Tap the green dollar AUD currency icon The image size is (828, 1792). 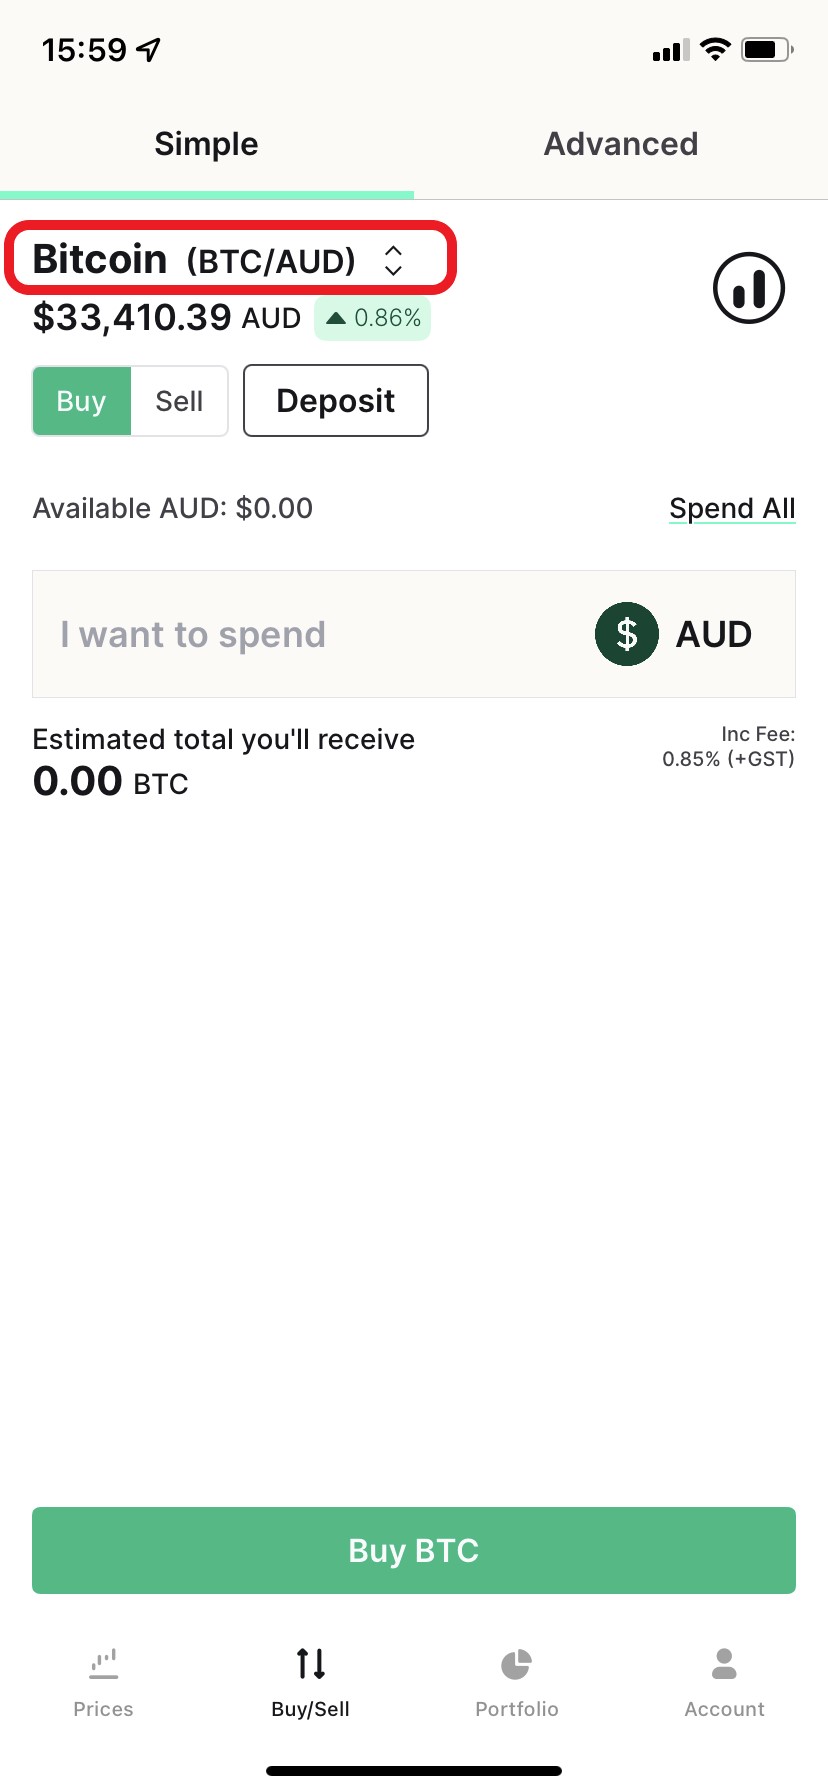[x=627, y=634]
